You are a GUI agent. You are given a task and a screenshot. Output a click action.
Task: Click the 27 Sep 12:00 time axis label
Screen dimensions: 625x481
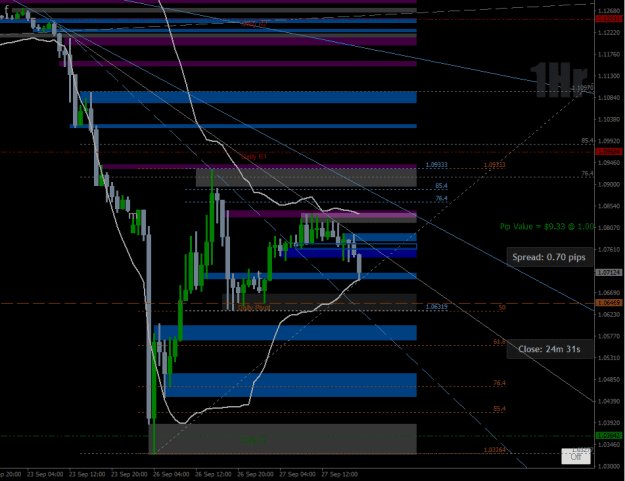coord(340,474)
